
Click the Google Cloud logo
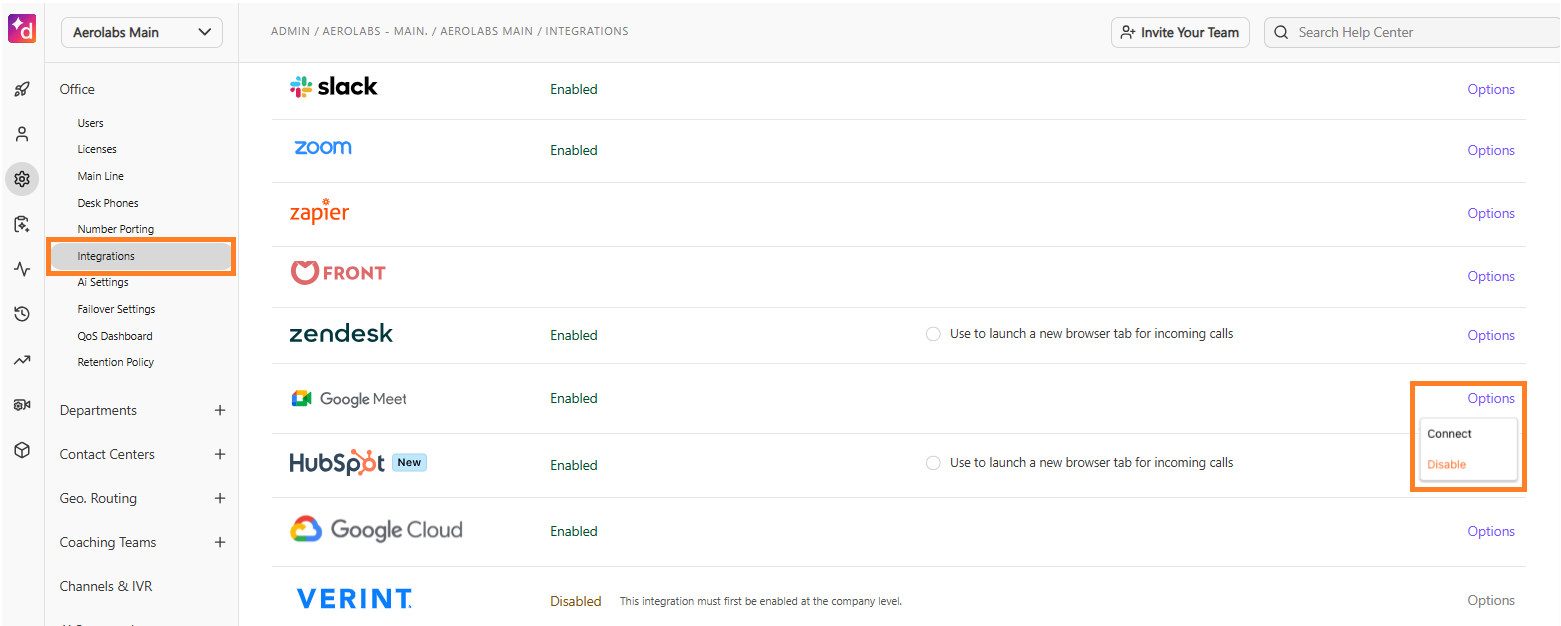click(x=376, y=529)
